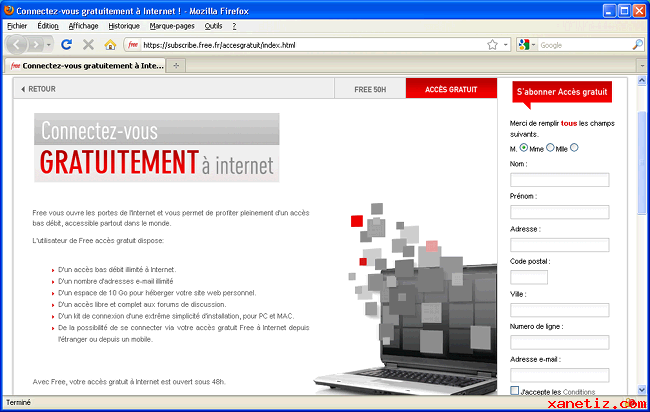Open the Google search engine selector

tap(526, 45)
